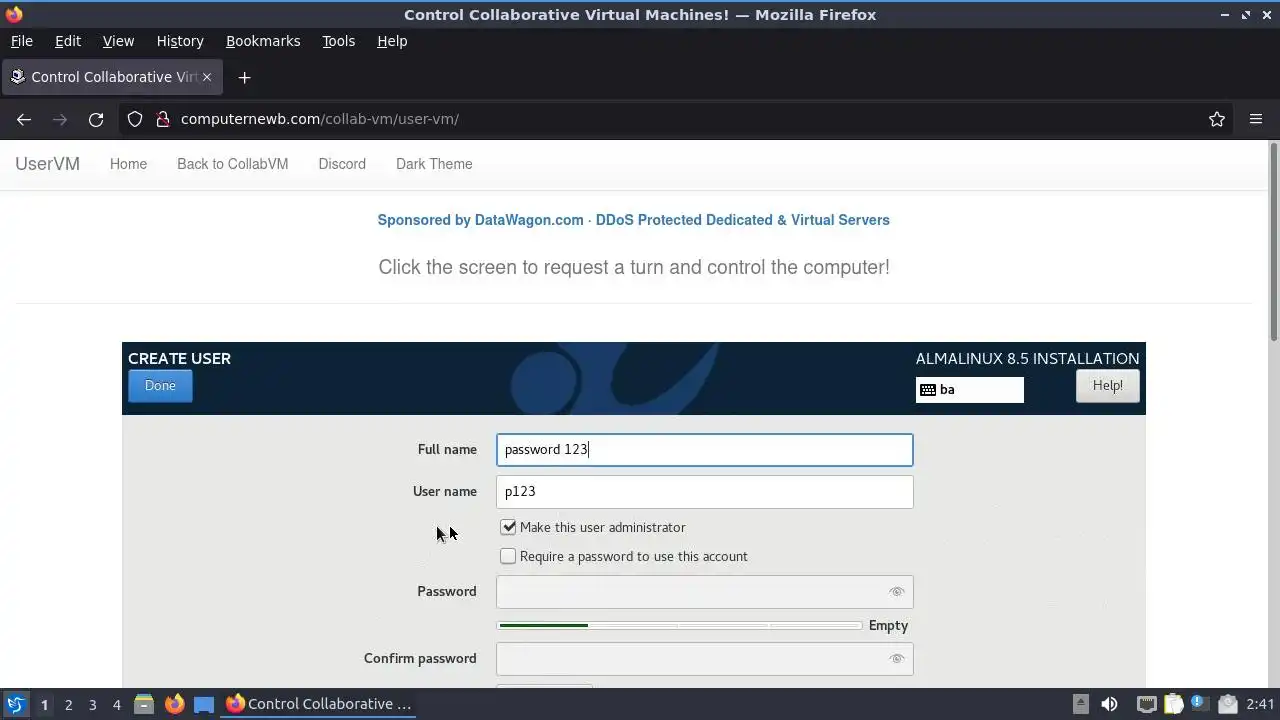Follow the Back to CollabVM link
The height and width of the screenshot is (720, 1280).
(232, 164)
